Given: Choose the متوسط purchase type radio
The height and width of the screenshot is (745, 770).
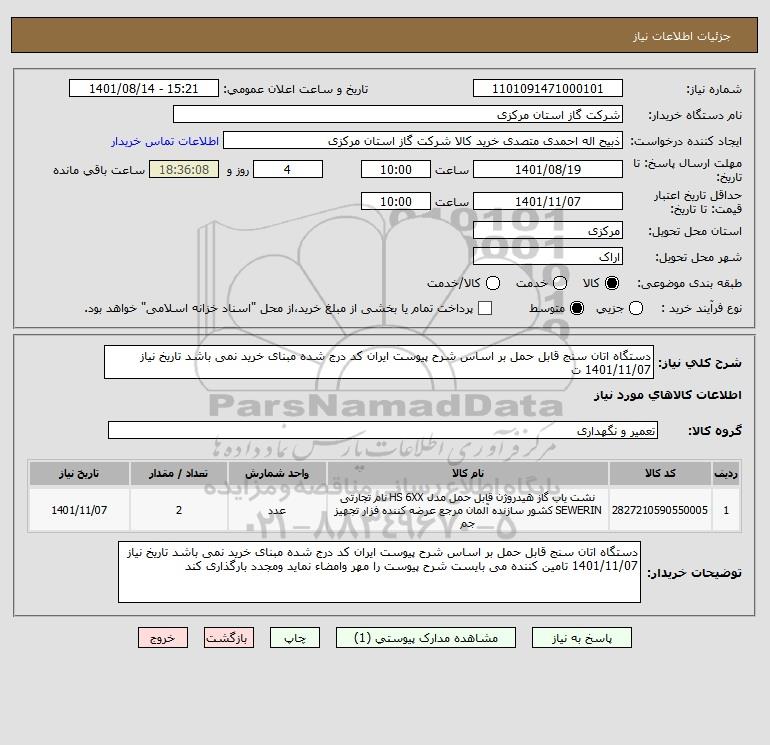Looking at the screenshot, I should (x=577, y=308).
